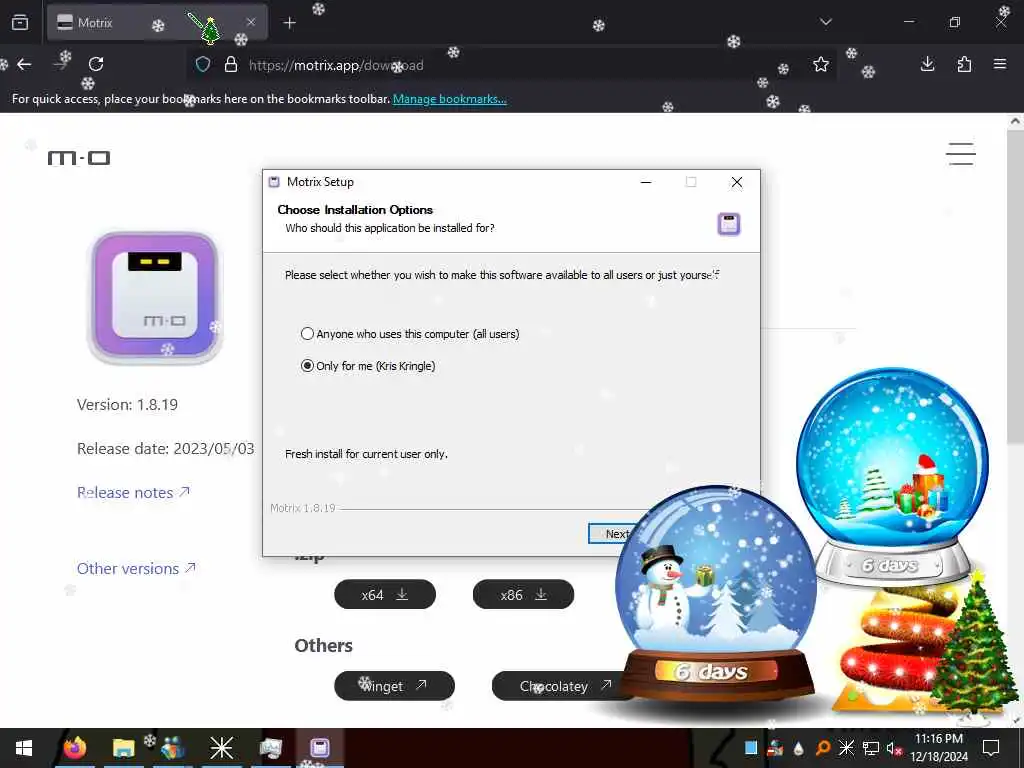This screenshot has width=1024, height=768.
Task: Click the Motrix installer icon in dialog header
Action: point(729,224)
